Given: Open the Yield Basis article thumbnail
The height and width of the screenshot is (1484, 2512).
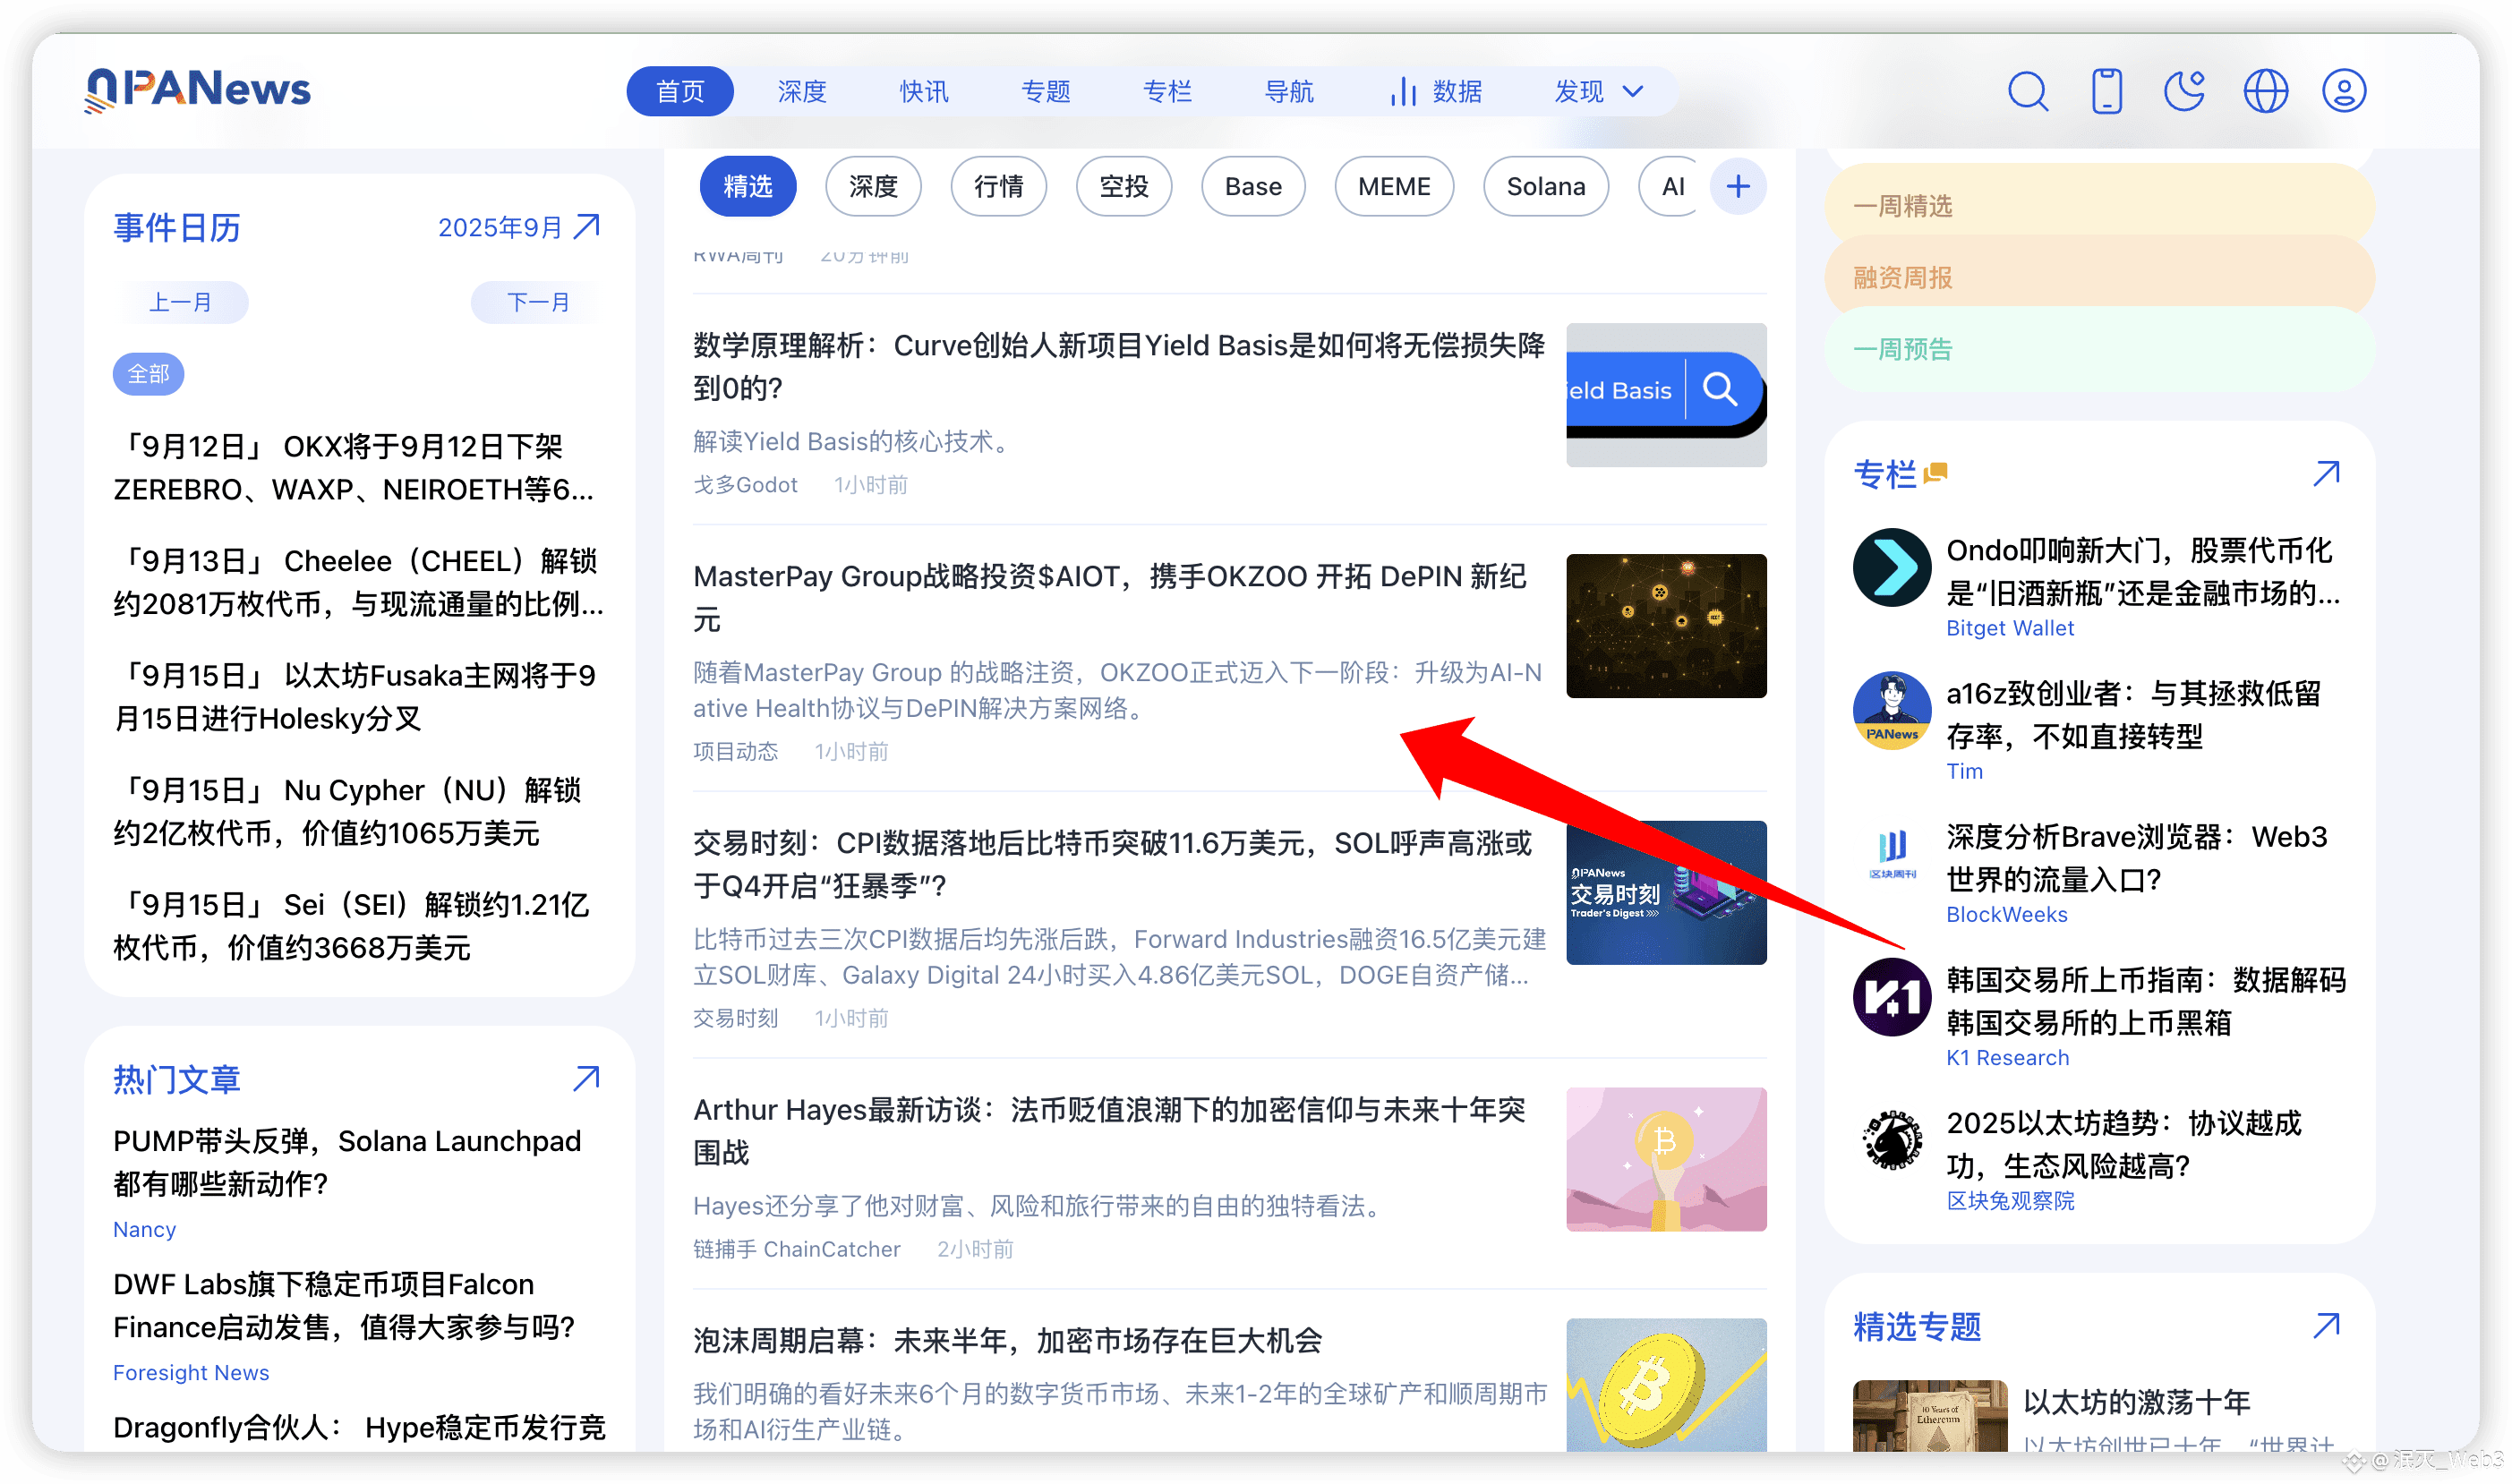Looking at the screenshot, I should pos(1666,395).
